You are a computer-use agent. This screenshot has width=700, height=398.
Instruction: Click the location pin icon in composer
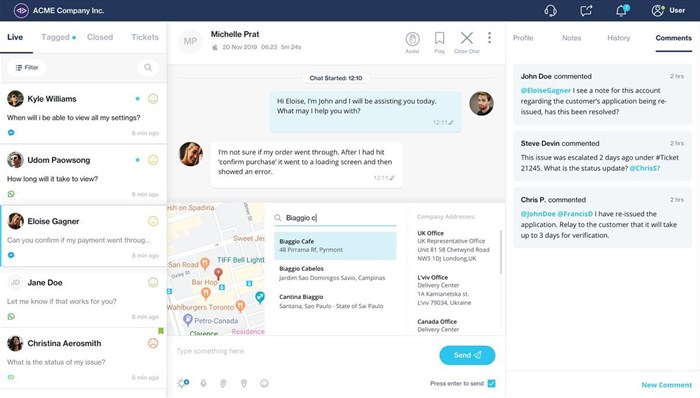coord(244,383)
